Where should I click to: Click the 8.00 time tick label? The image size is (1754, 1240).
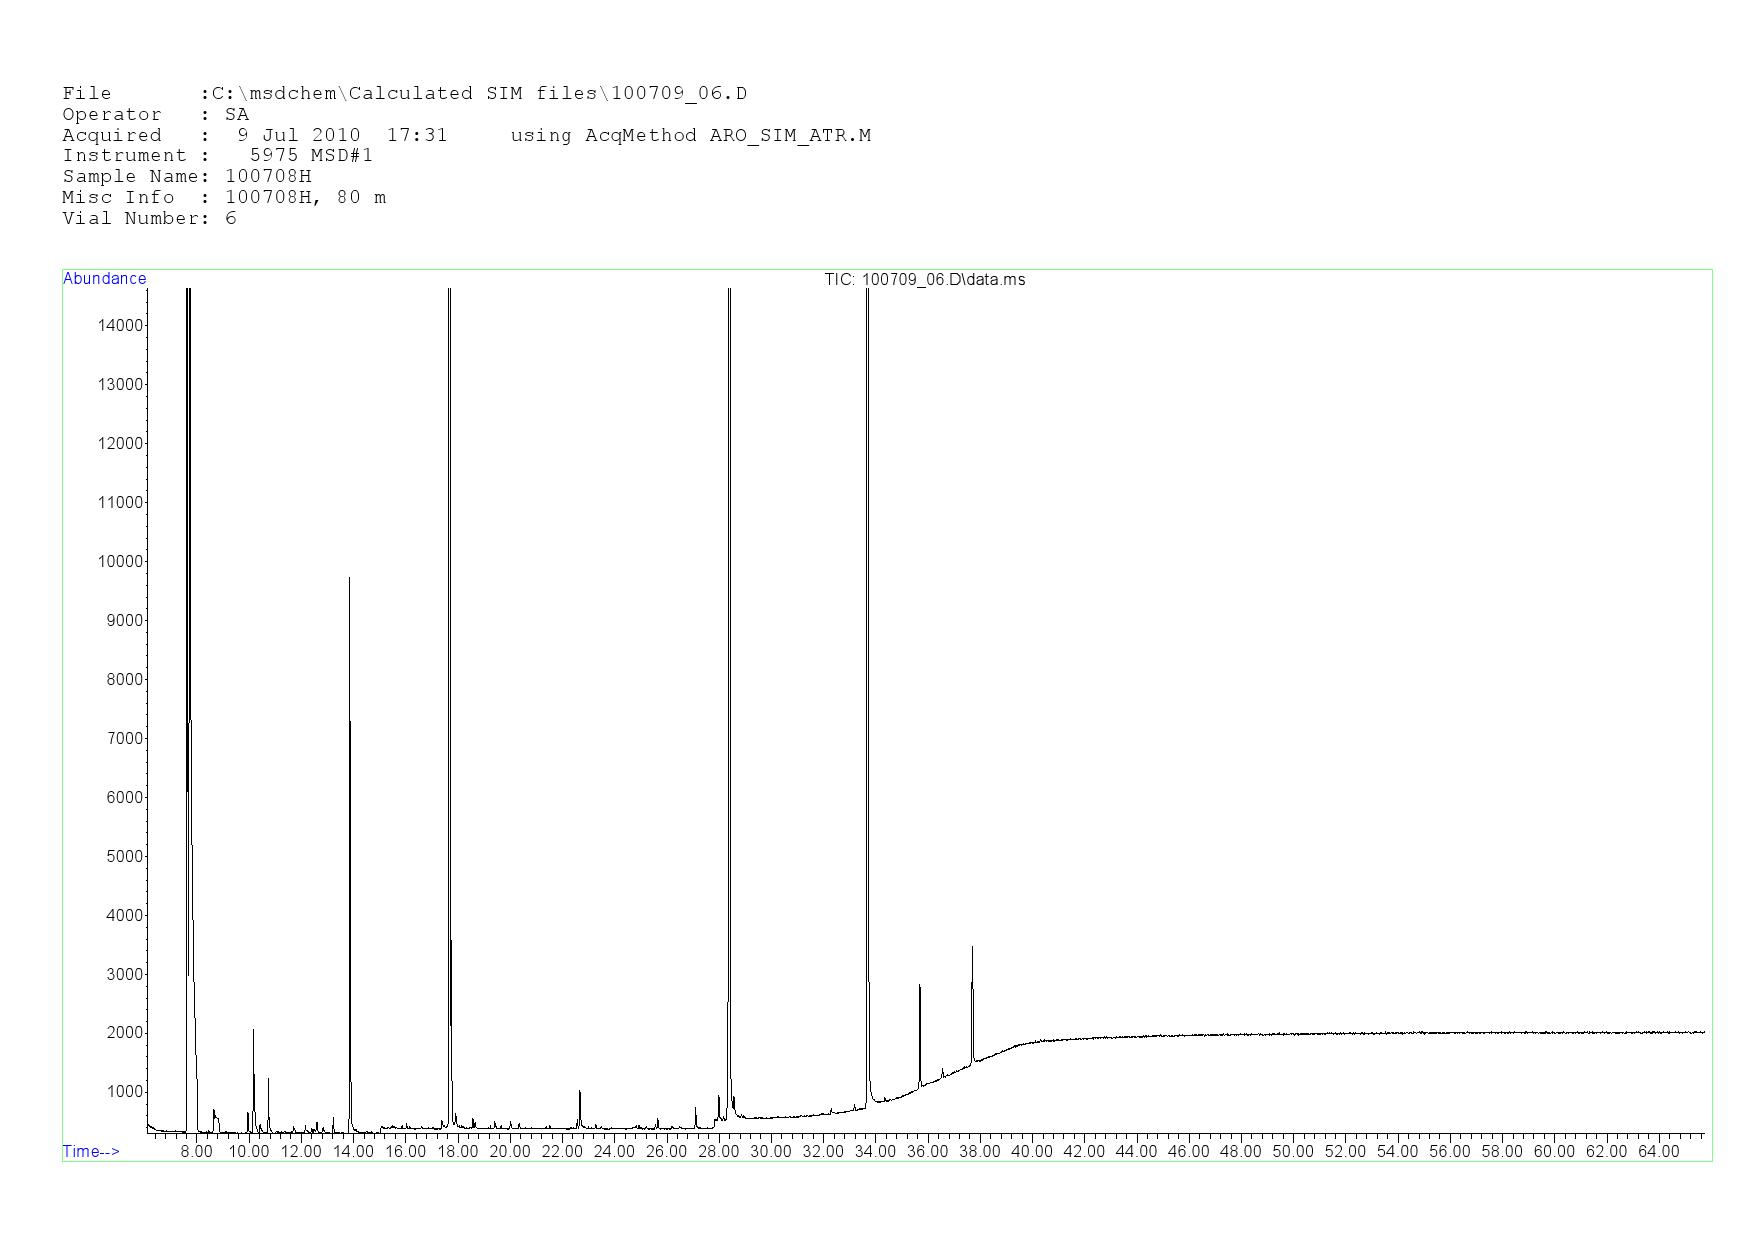coord(196,1151)
